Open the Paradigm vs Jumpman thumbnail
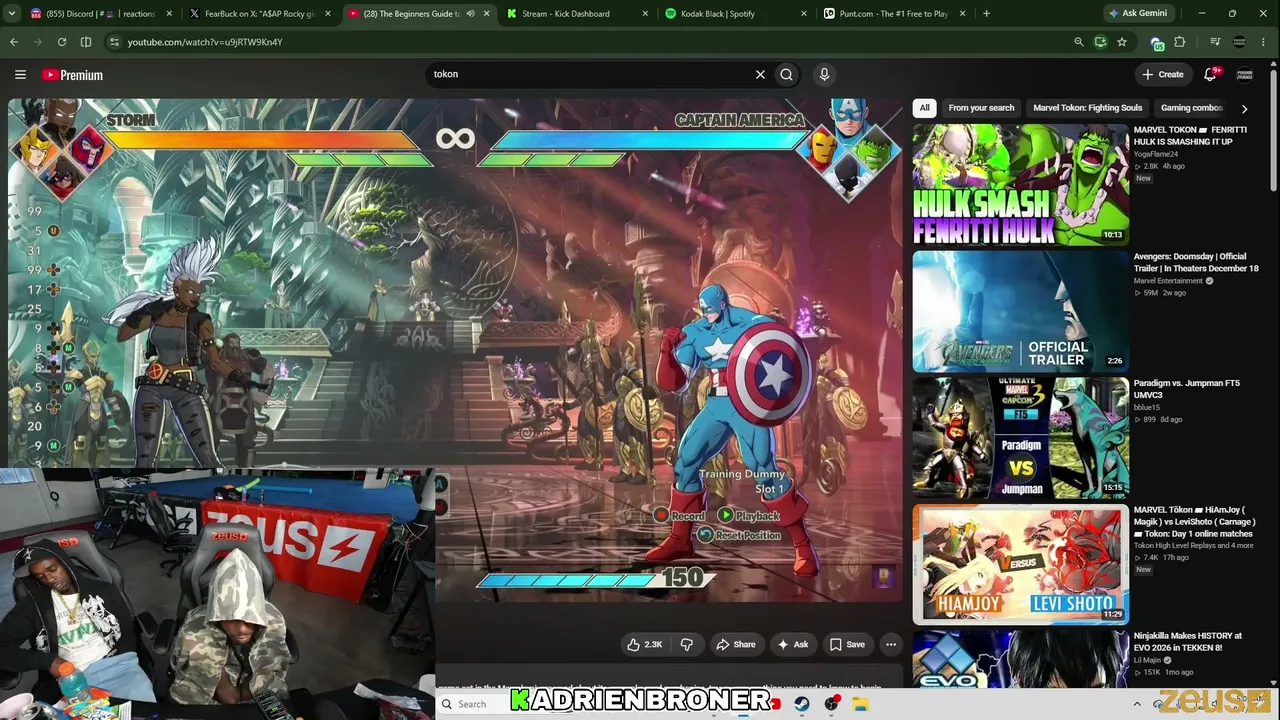1280x720 pixels. click(1020, 437)
